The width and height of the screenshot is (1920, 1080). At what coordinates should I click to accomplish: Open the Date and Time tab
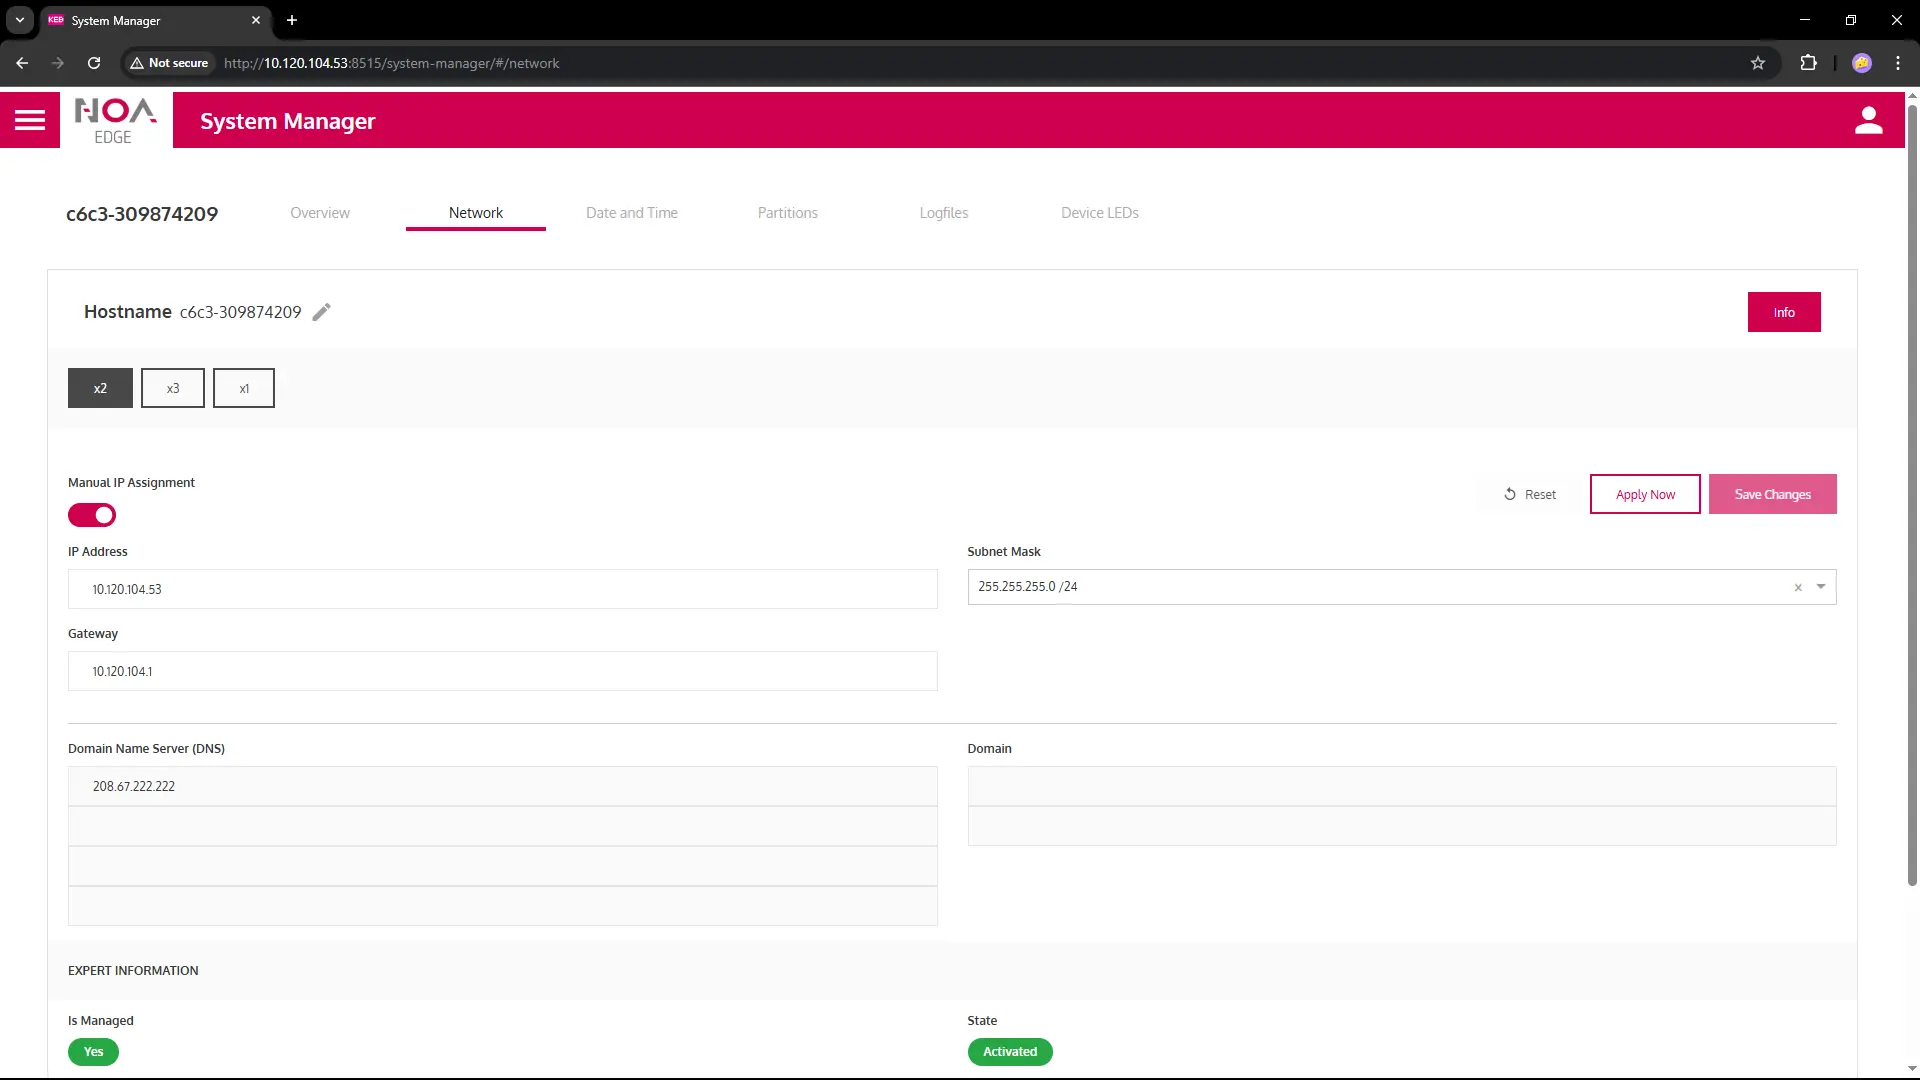pyautogui.click(x=631, y=212)
